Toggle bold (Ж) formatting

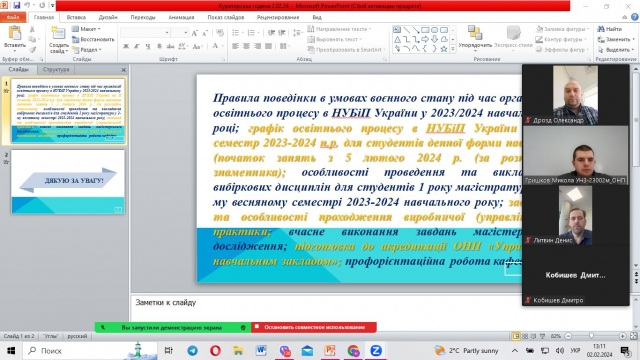[x=126, y=46]
